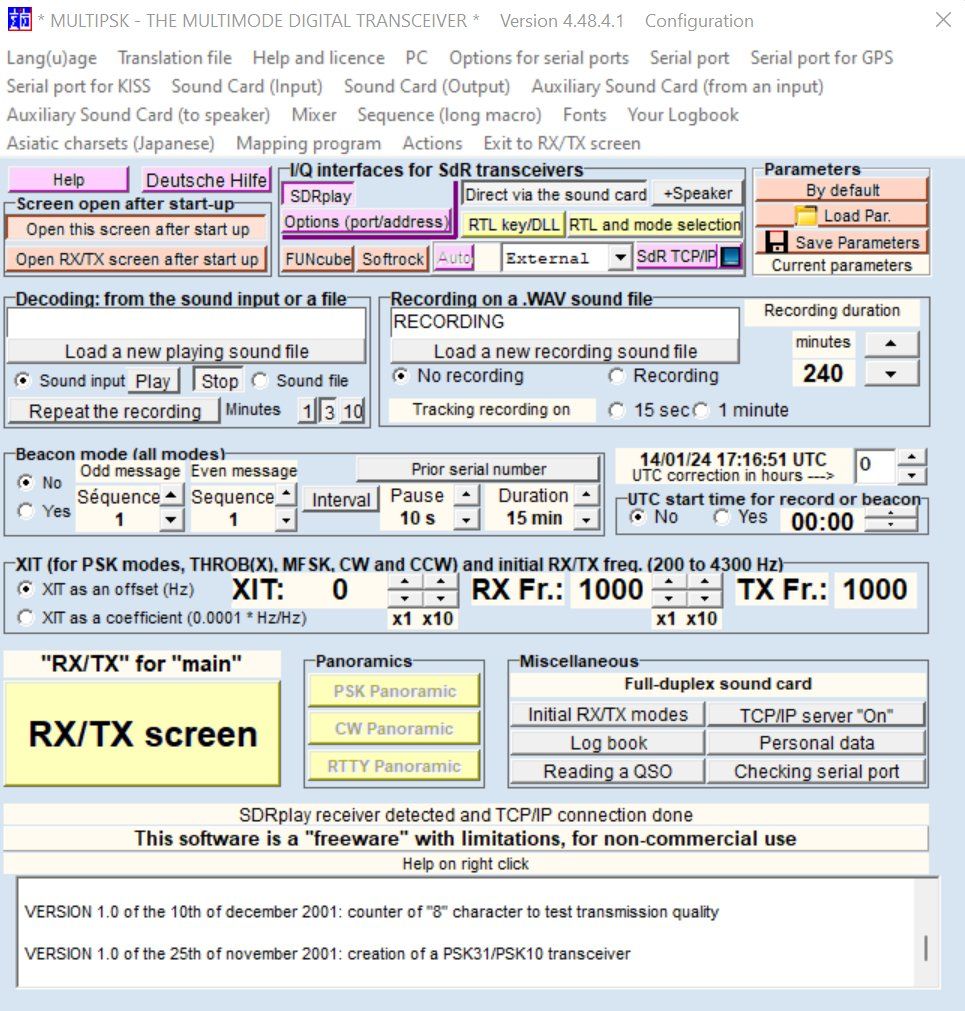Decrease beacon Duration value

click(585, 519)
